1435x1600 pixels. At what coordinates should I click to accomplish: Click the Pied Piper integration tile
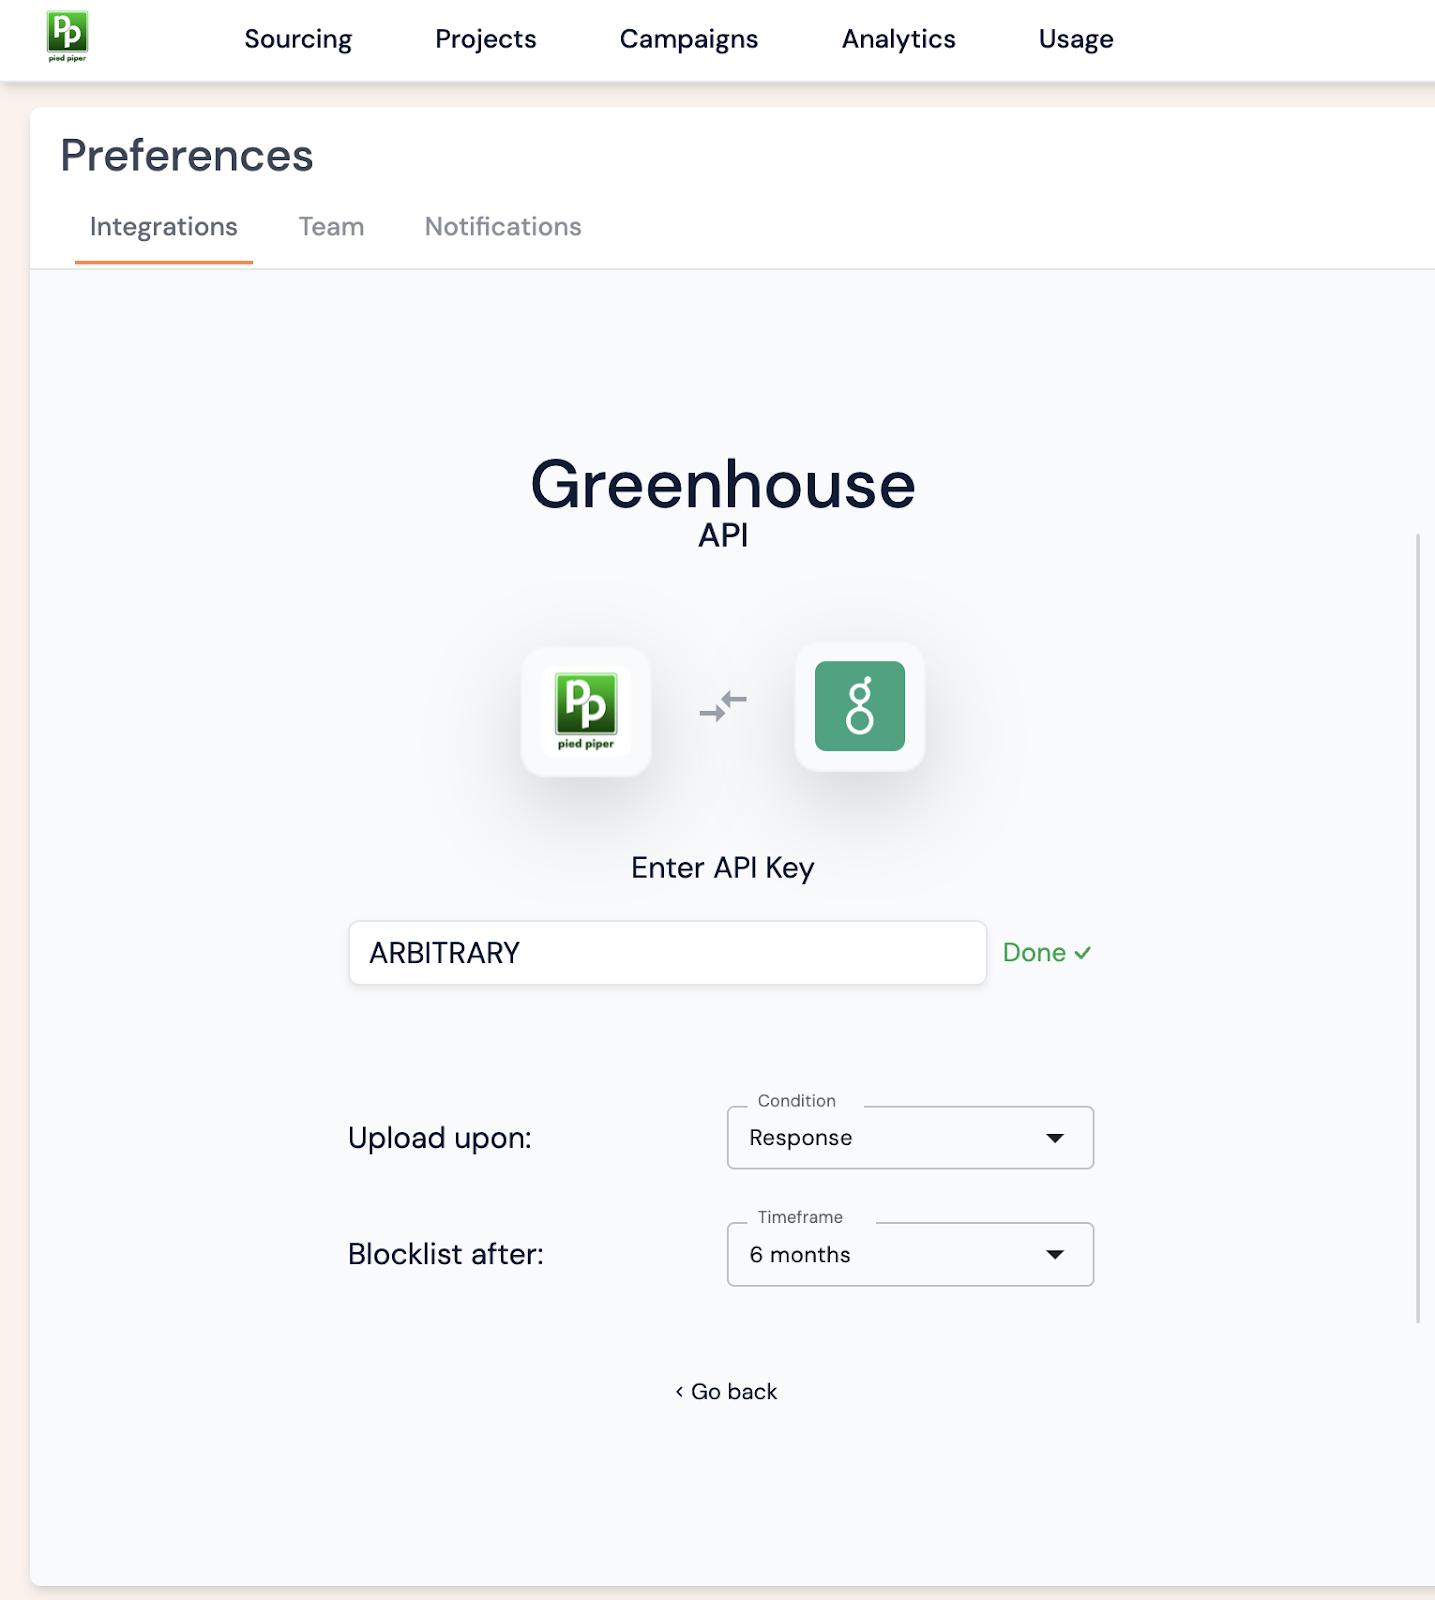[586, 711]
